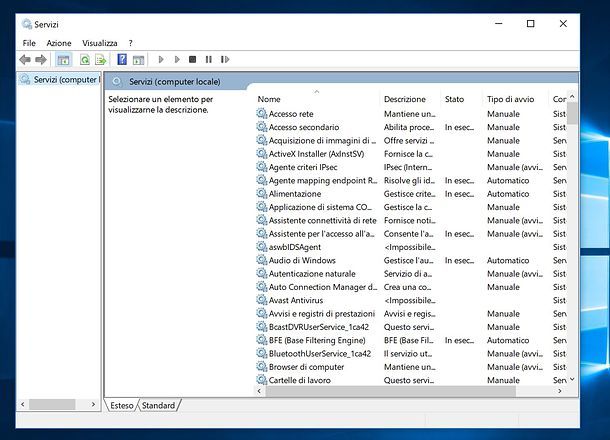
Task: Click the second play arrow toolbar icon
Action: pyautogui.click(x=177, y=60)
